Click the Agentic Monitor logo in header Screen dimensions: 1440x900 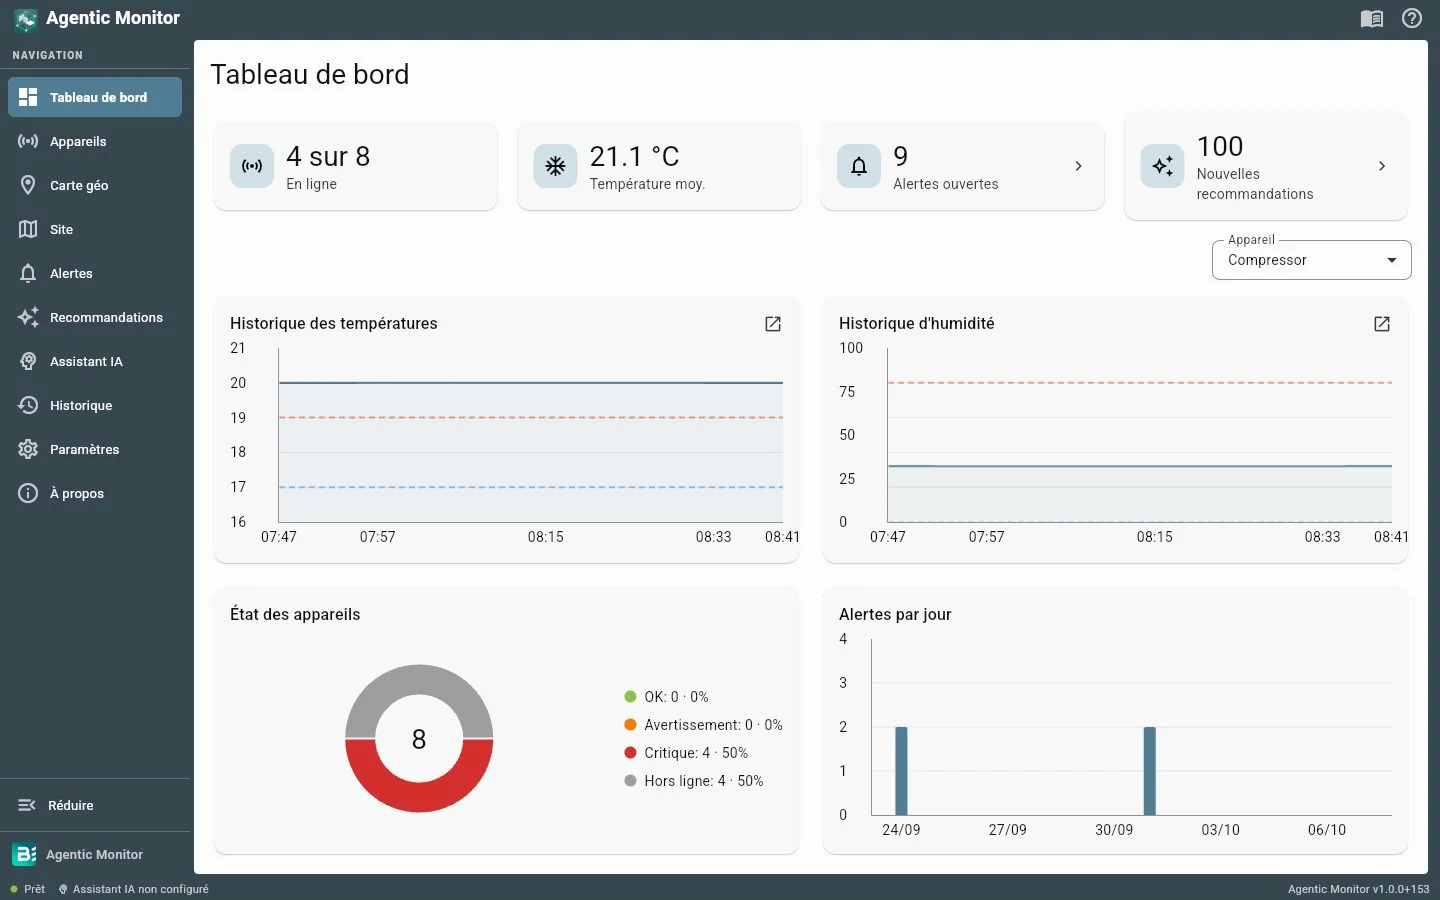[x=26, y=19]
